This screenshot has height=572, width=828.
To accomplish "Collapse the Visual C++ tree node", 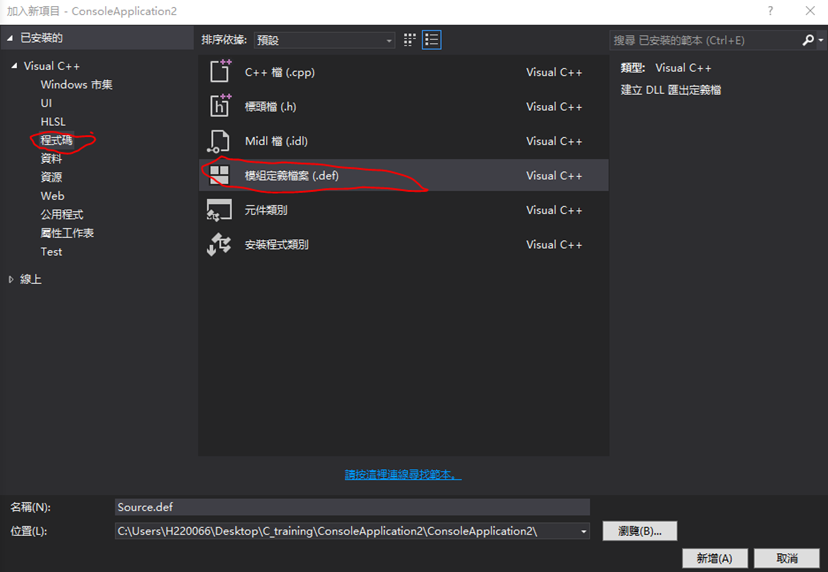I will (x=14, y=66).
